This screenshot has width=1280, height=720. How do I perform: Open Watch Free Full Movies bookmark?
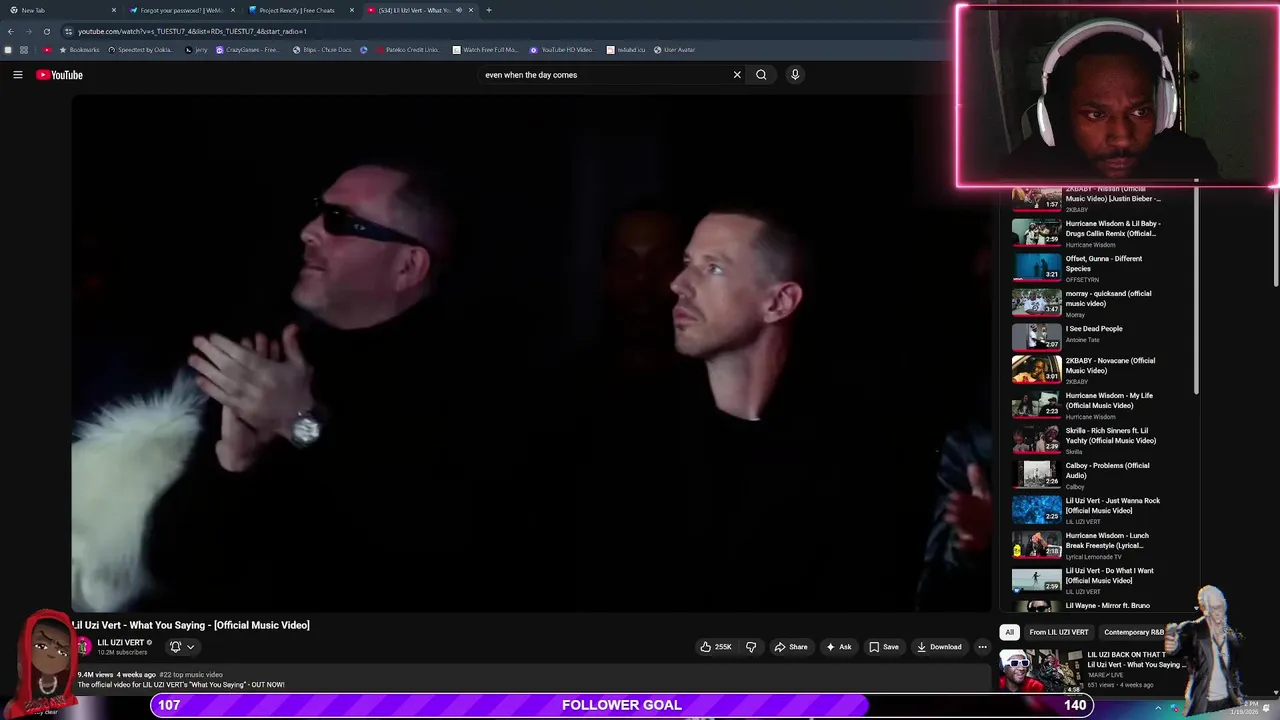[x=486, y=50]
